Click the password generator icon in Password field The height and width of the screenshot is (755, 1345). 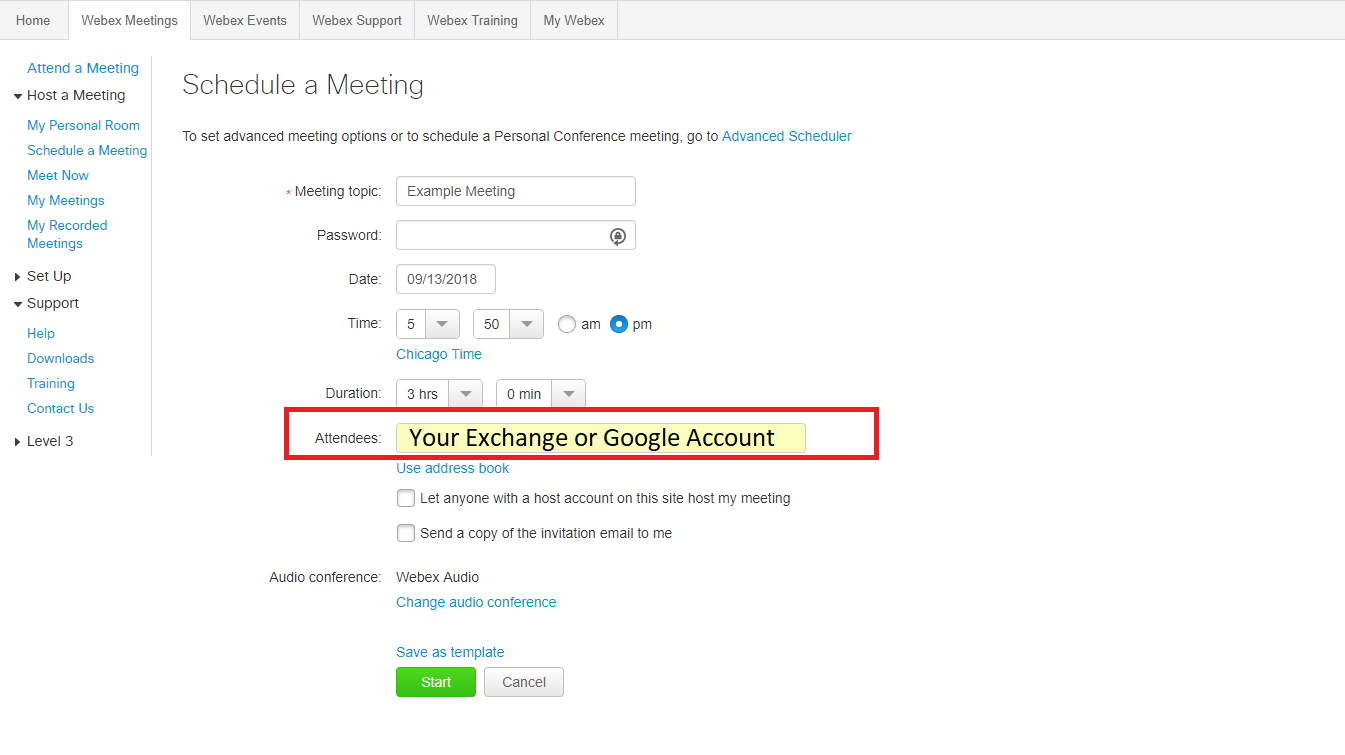618,236
